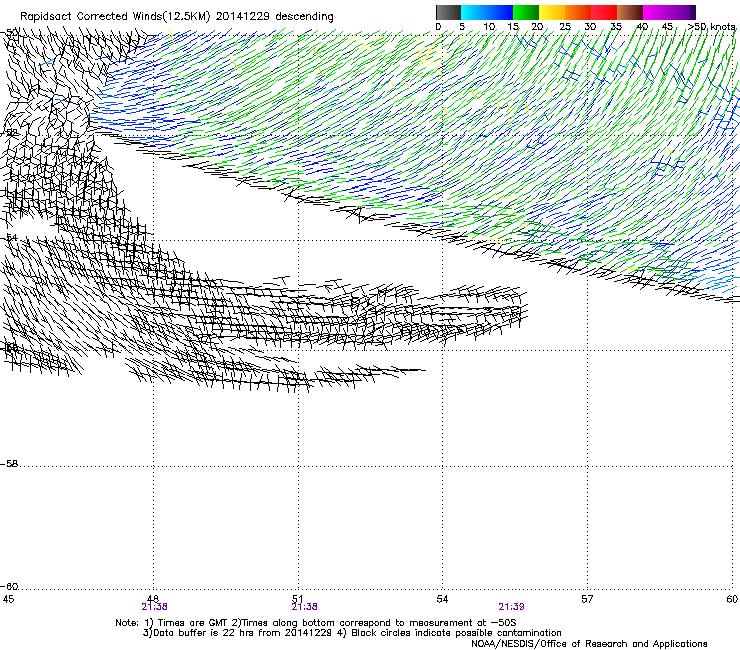Select the red 30-35 knots legend swatch
740x650 pixels.
[x=604, y=12]
